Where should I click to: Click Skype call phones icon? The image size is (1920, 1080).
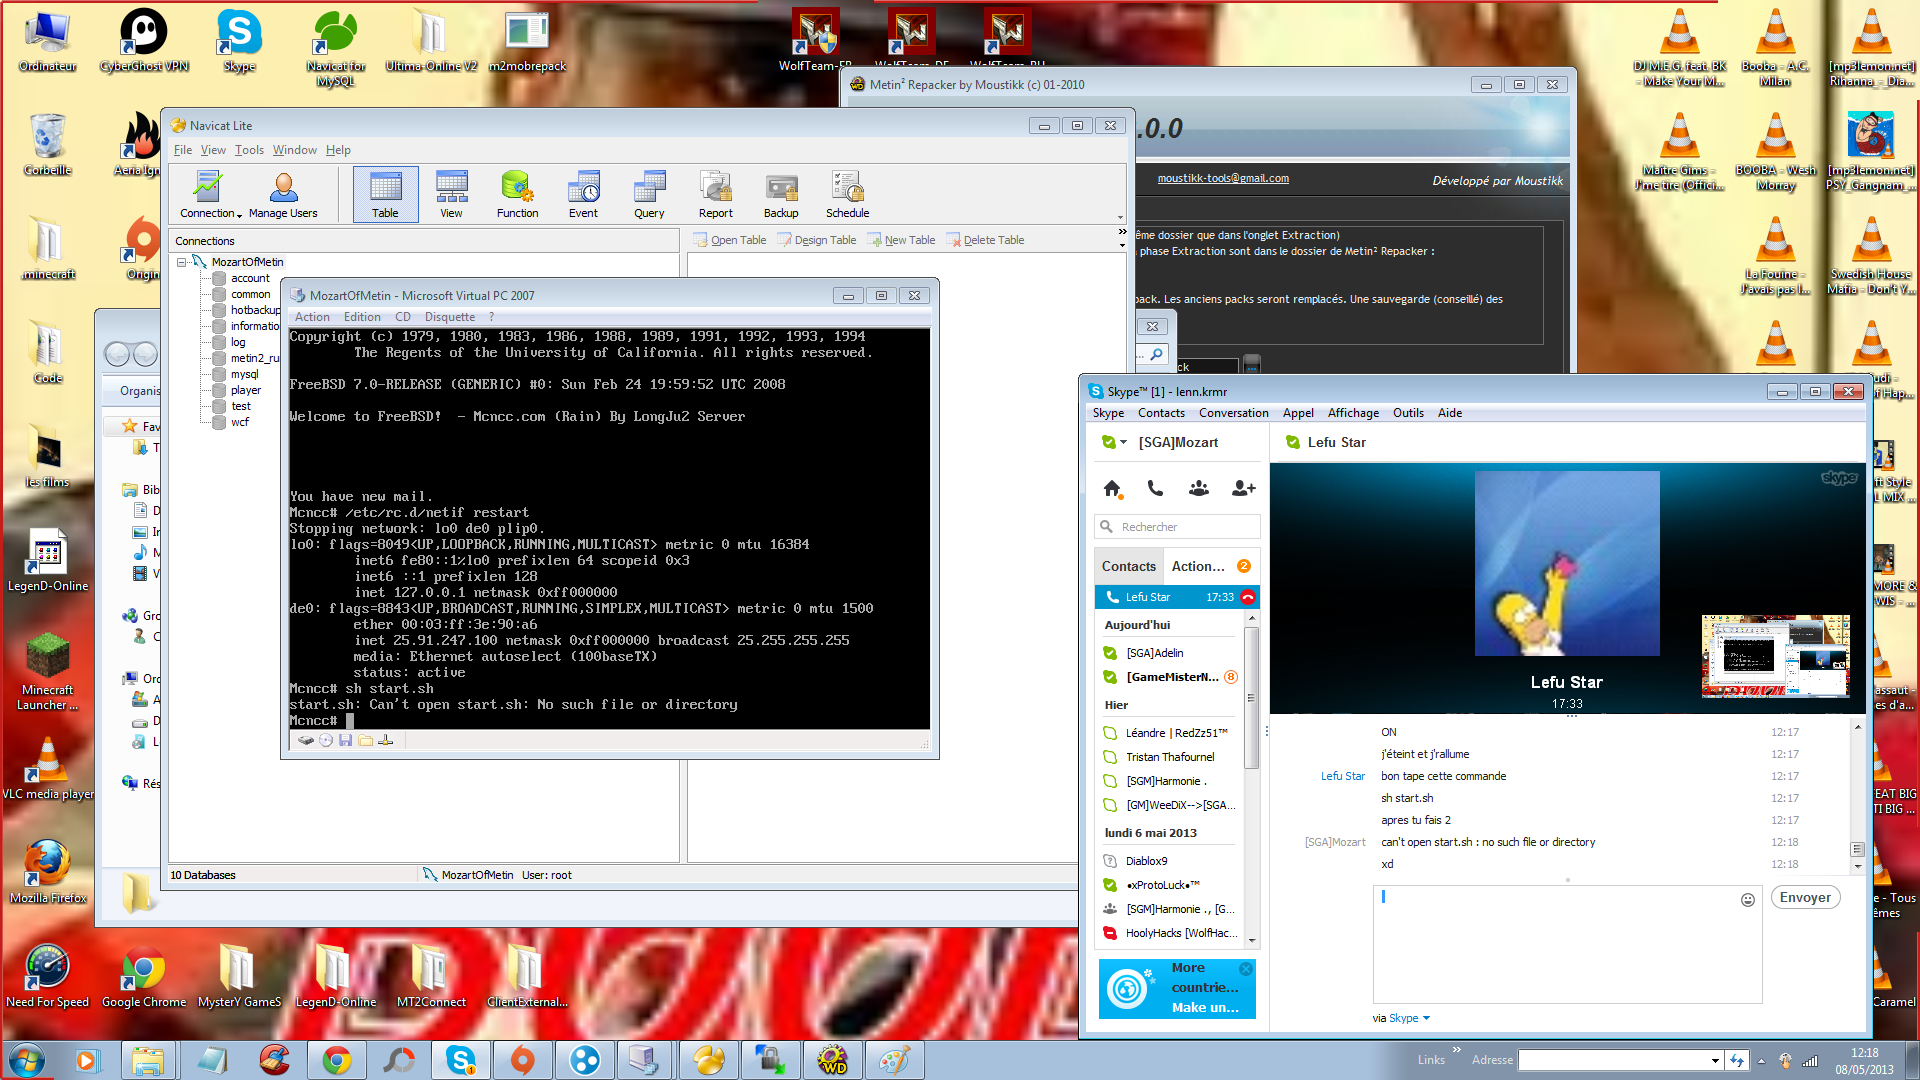[x=1155, y=488]
